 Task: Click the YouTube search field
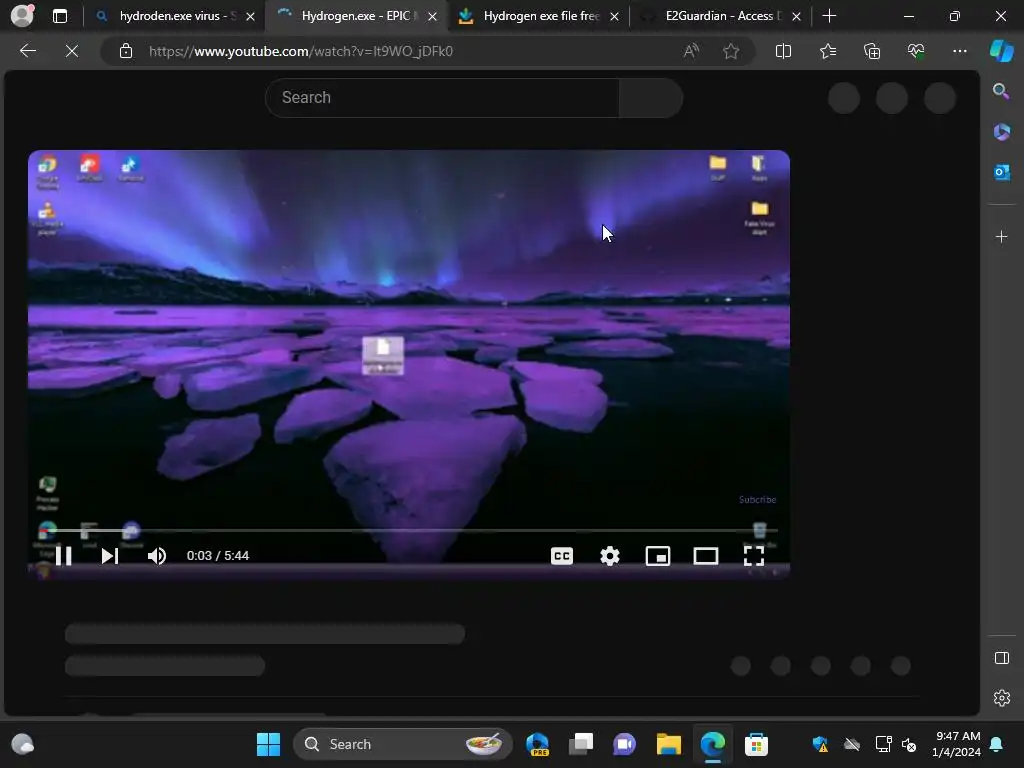pos(442,98)
